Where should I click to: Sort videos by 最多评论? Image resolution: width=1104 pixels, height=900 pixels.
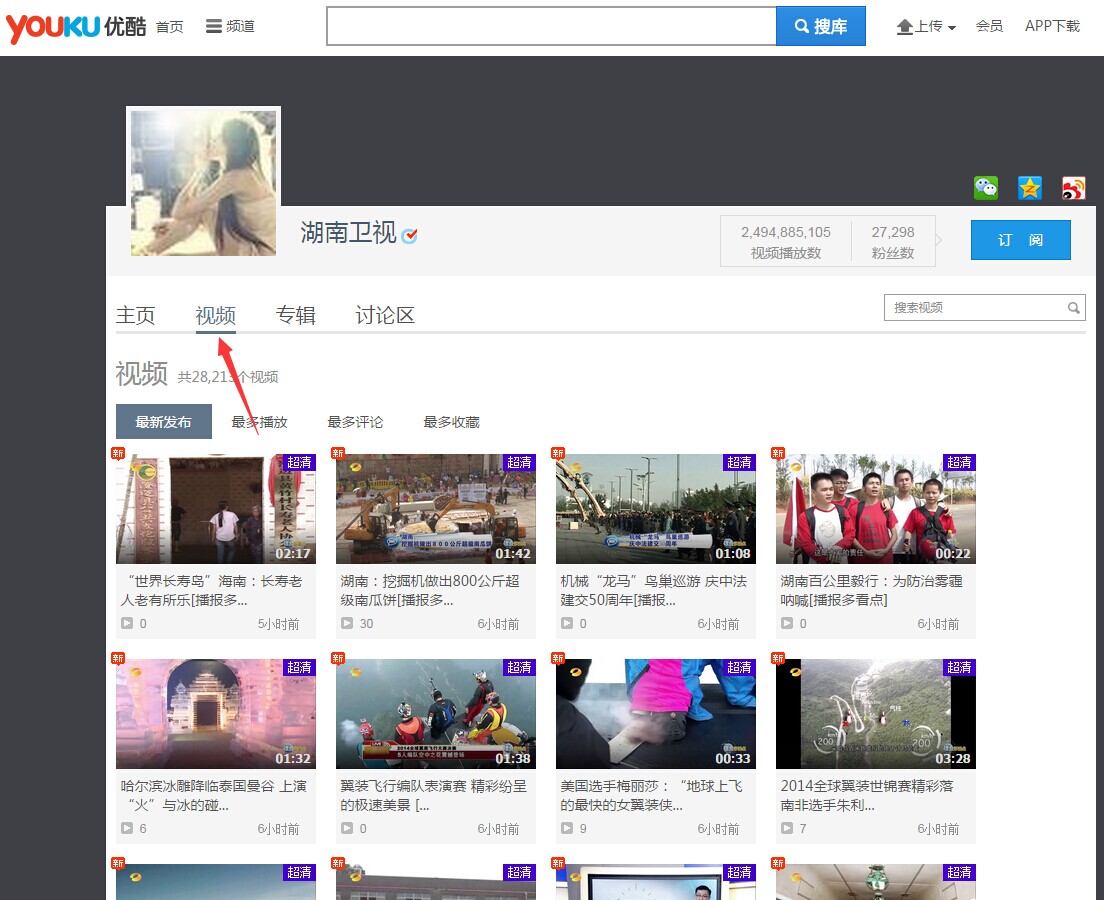tap(356, 422)
